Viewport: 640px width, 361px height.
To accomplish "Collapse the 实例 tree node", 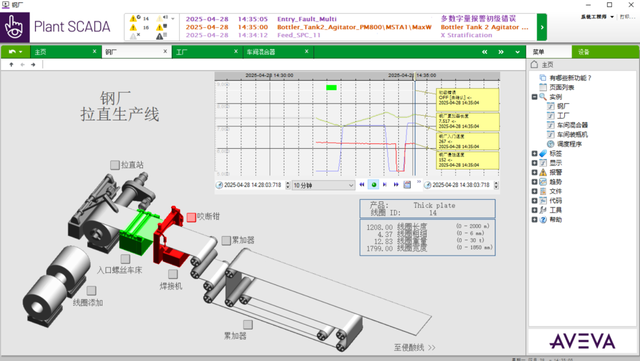I will [x=534, y=97].
